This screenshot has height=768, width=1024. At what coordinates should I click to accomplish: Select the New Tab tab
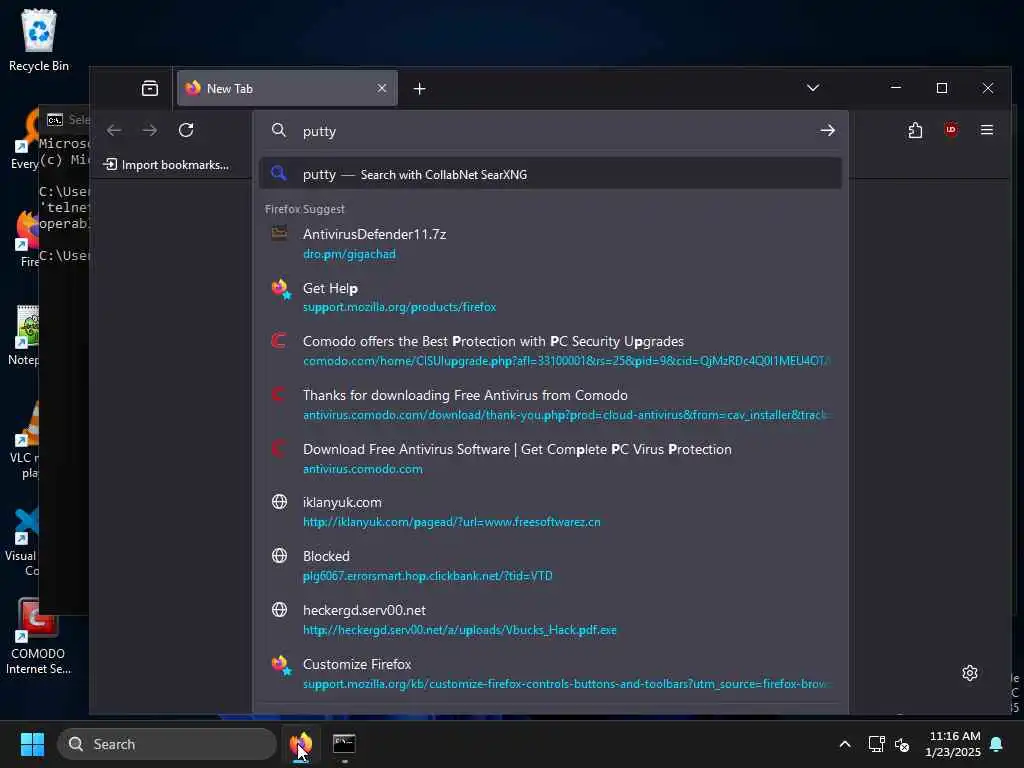pyautogui.click(x=287, y=88)
